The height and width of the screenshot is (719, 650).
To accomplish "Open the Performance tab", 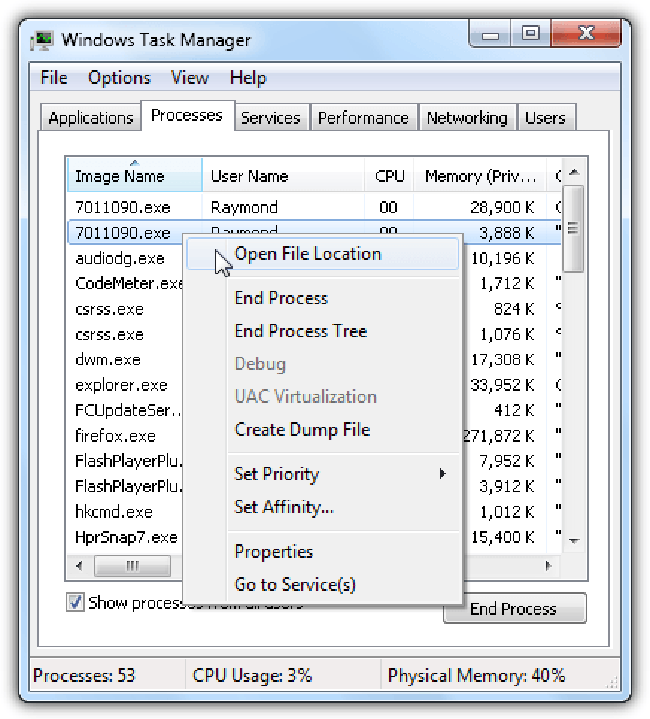I will tap(363, 118).
